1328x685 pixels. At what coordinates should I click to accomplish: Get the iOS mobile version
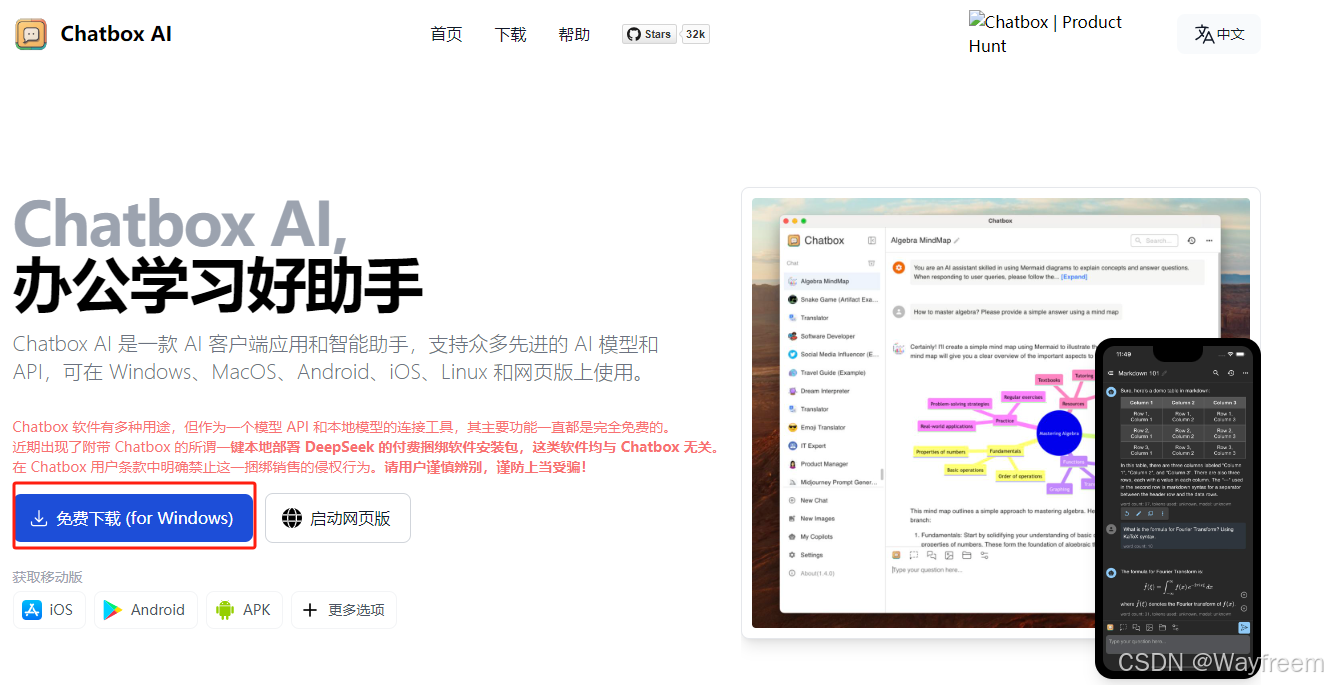click(49, 610)
